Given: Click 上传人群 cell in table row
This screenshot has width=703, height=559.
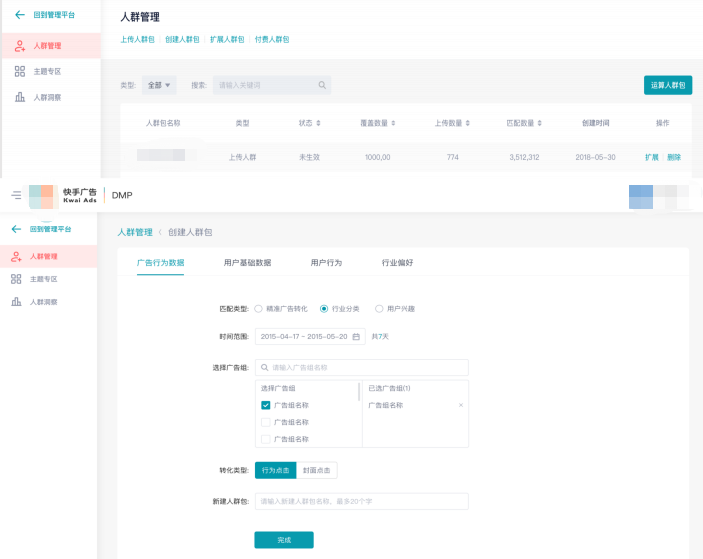Looking at the screenshot, I should 243,157.
